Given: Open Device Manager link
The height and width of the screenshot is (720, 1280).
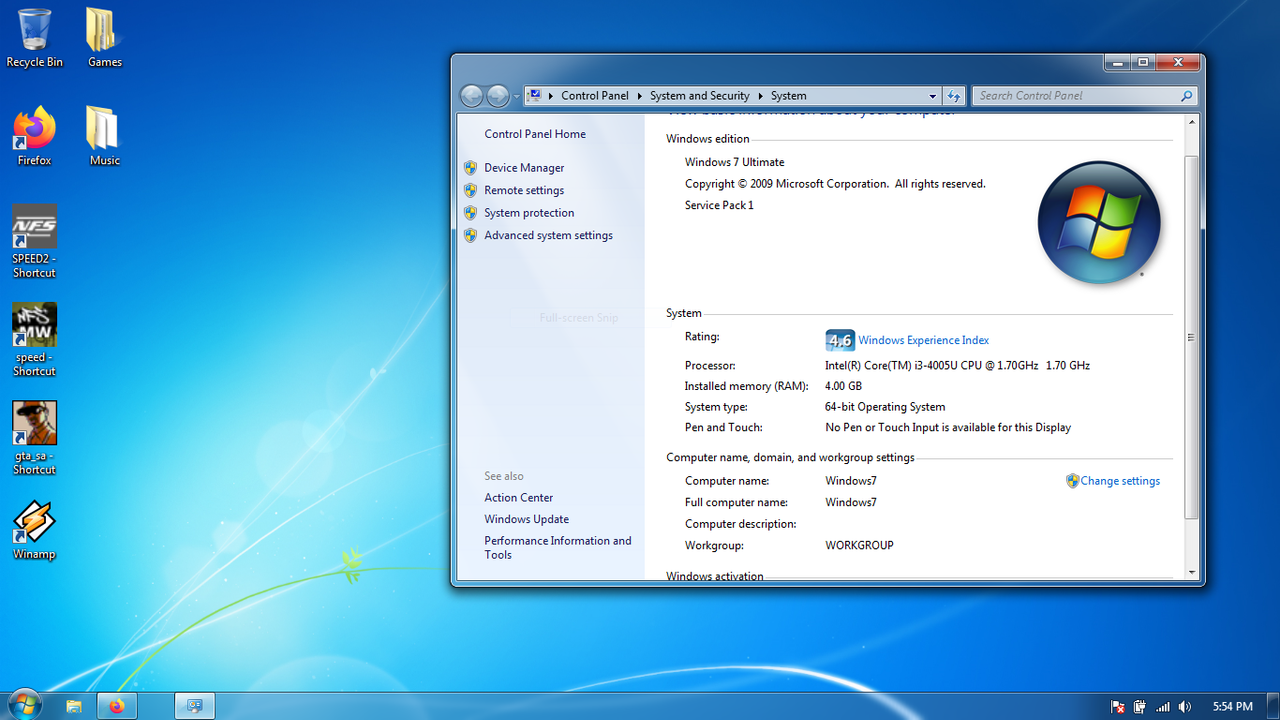Looking at the screenshot, I should [524, 168].
